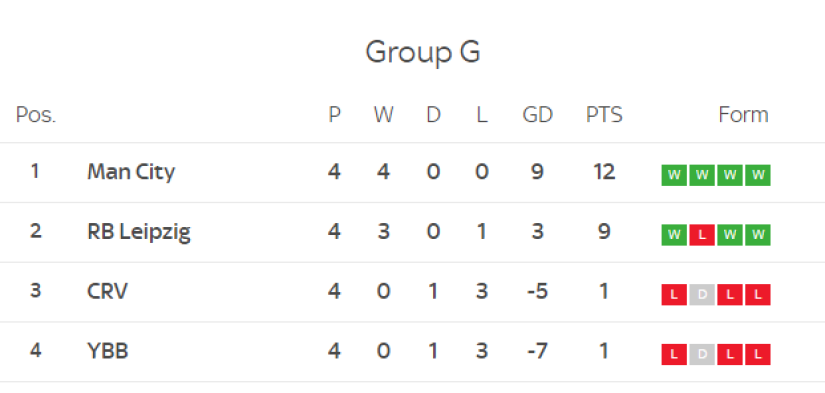
Task: Select the CRV team name
Action: coord(107,291)
